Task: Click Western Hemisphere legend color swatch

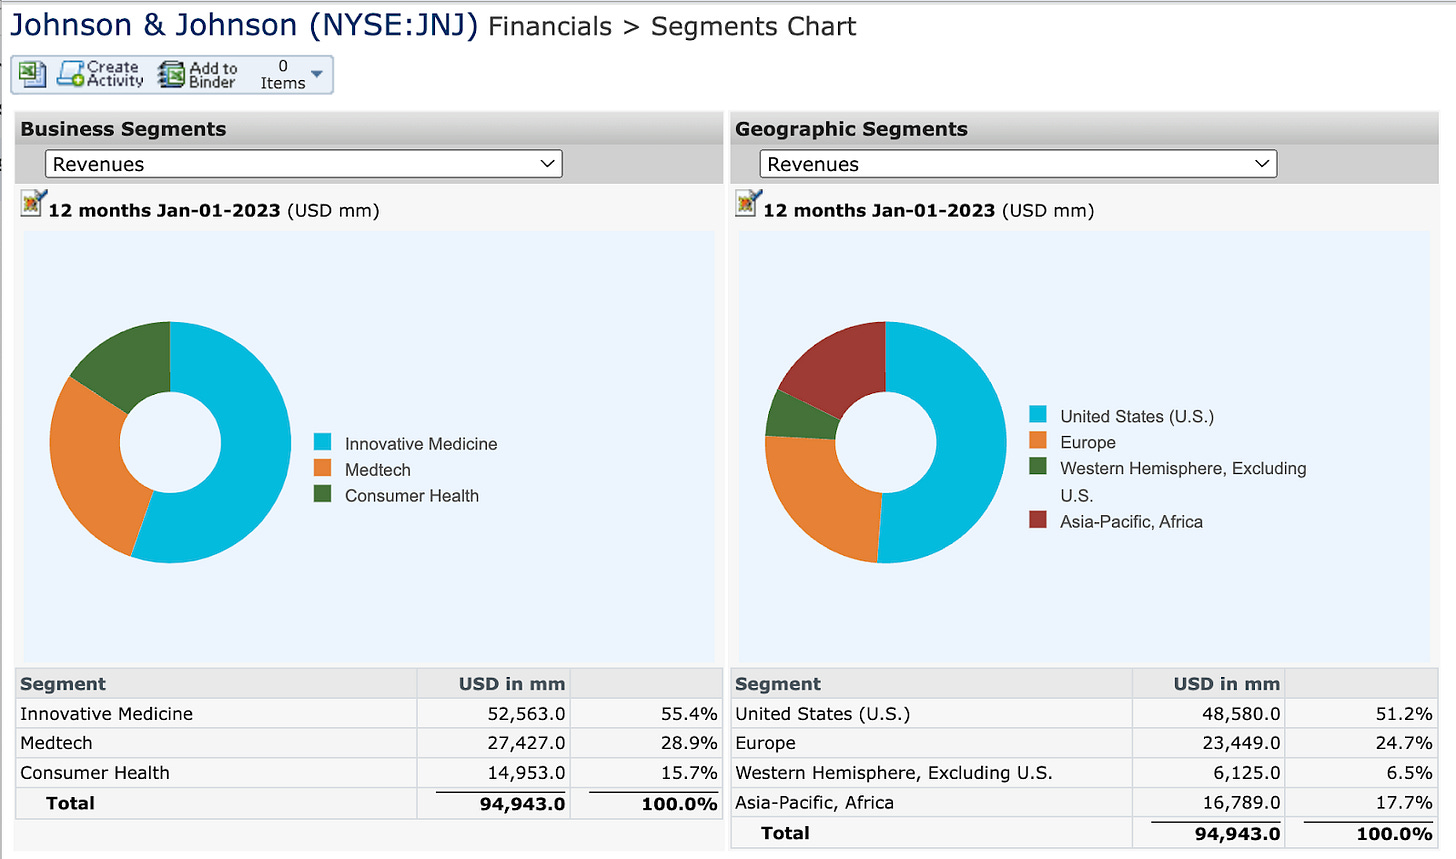Action: point(1038,466)
